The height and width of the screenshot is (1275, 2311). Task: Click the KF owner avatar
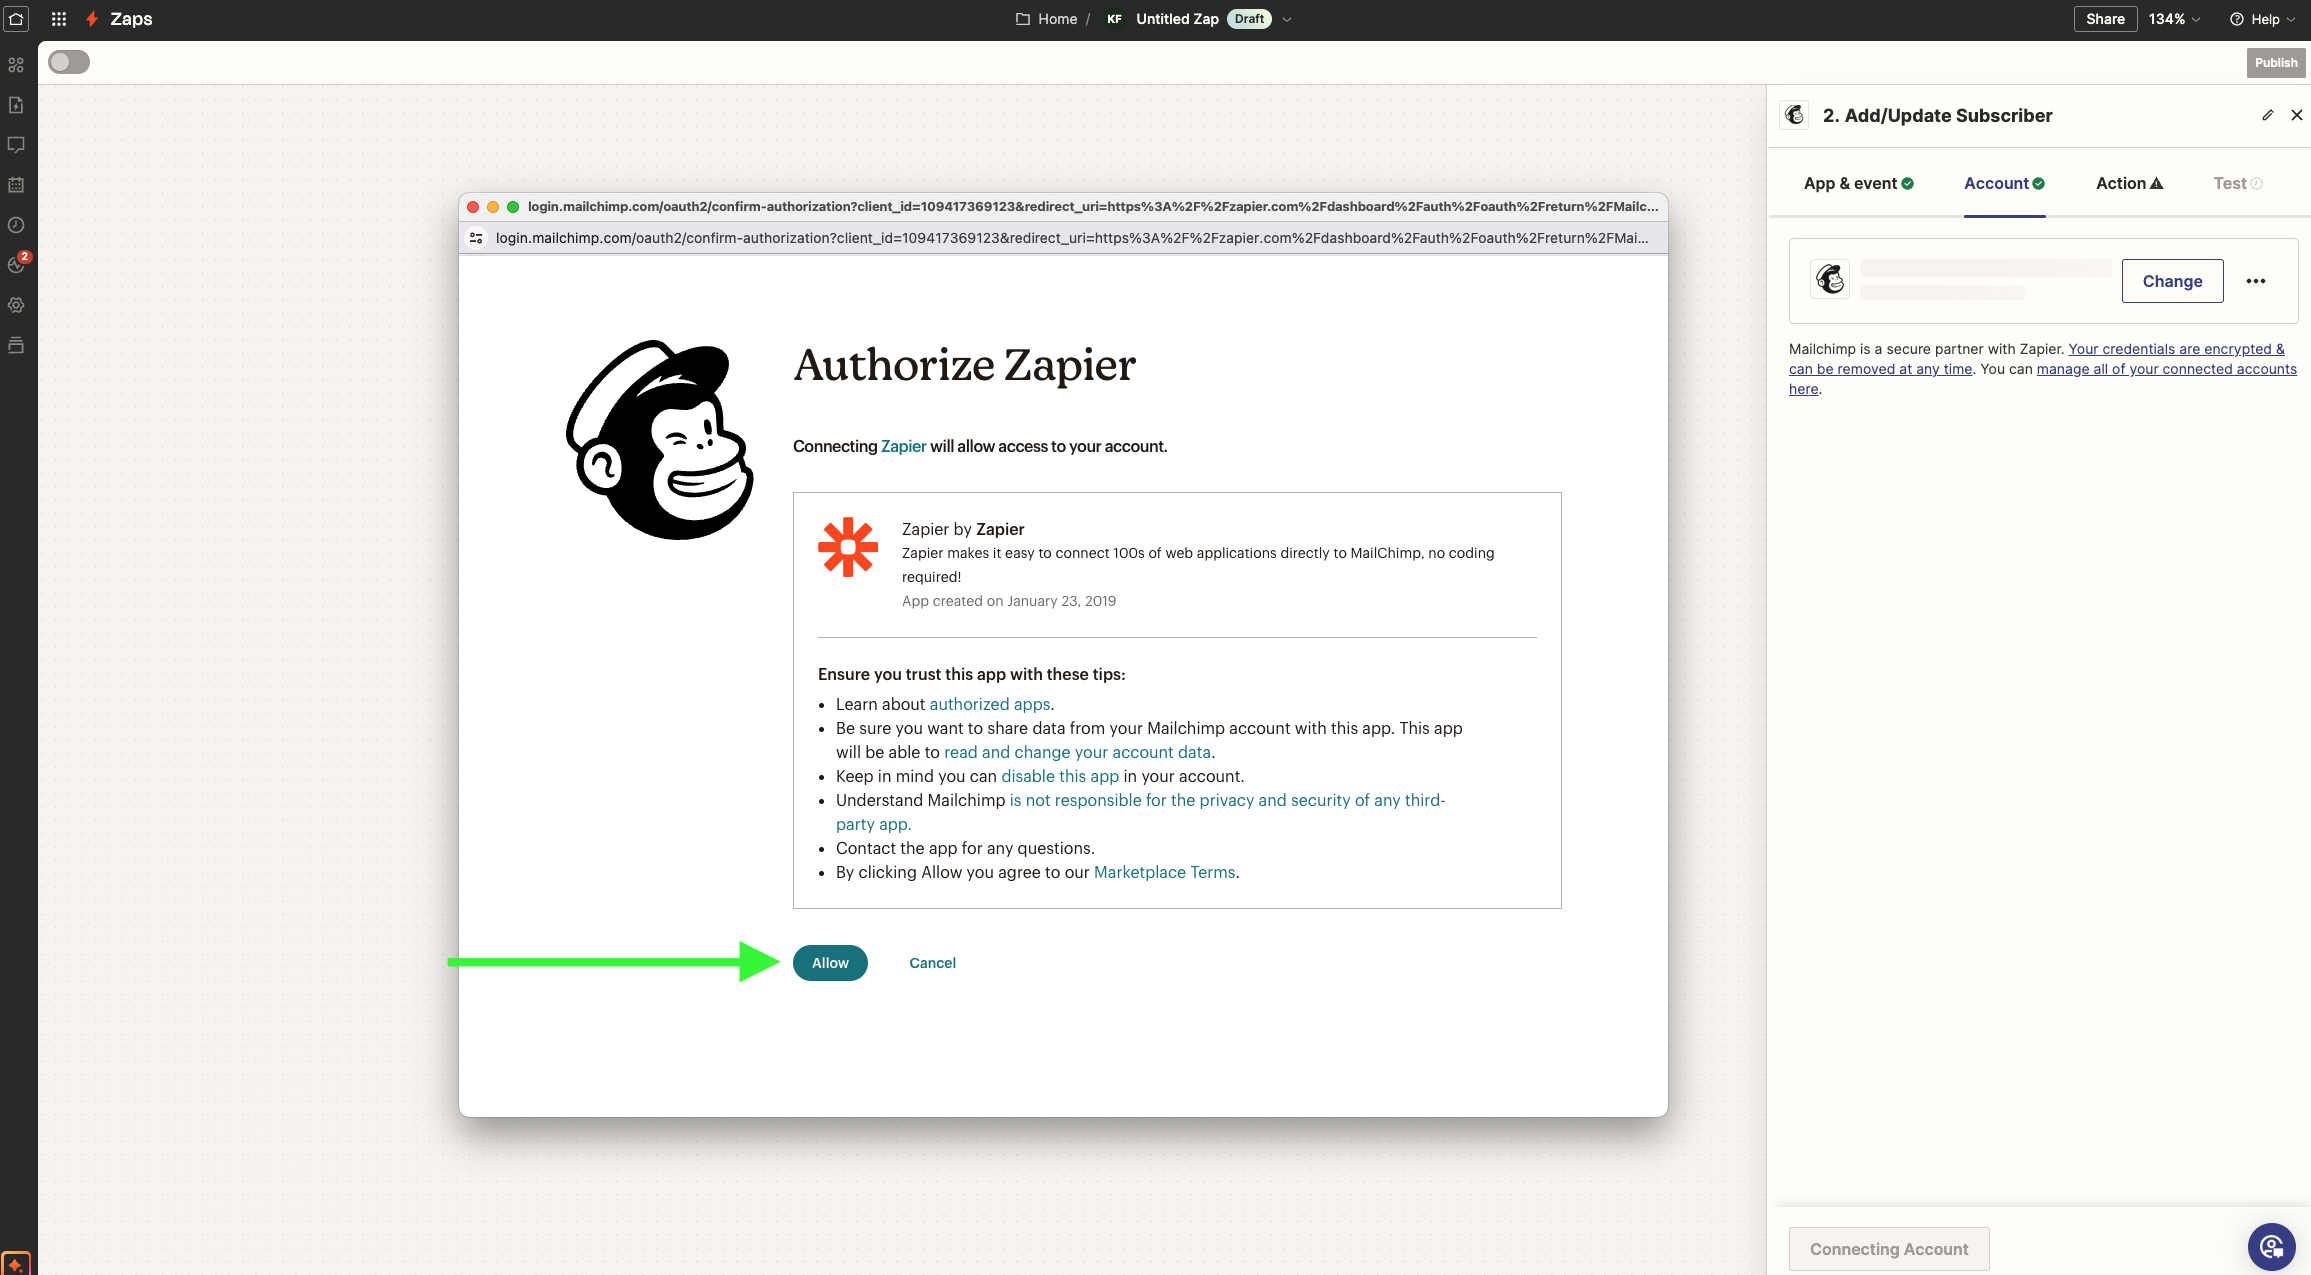tap(1114, 19)
